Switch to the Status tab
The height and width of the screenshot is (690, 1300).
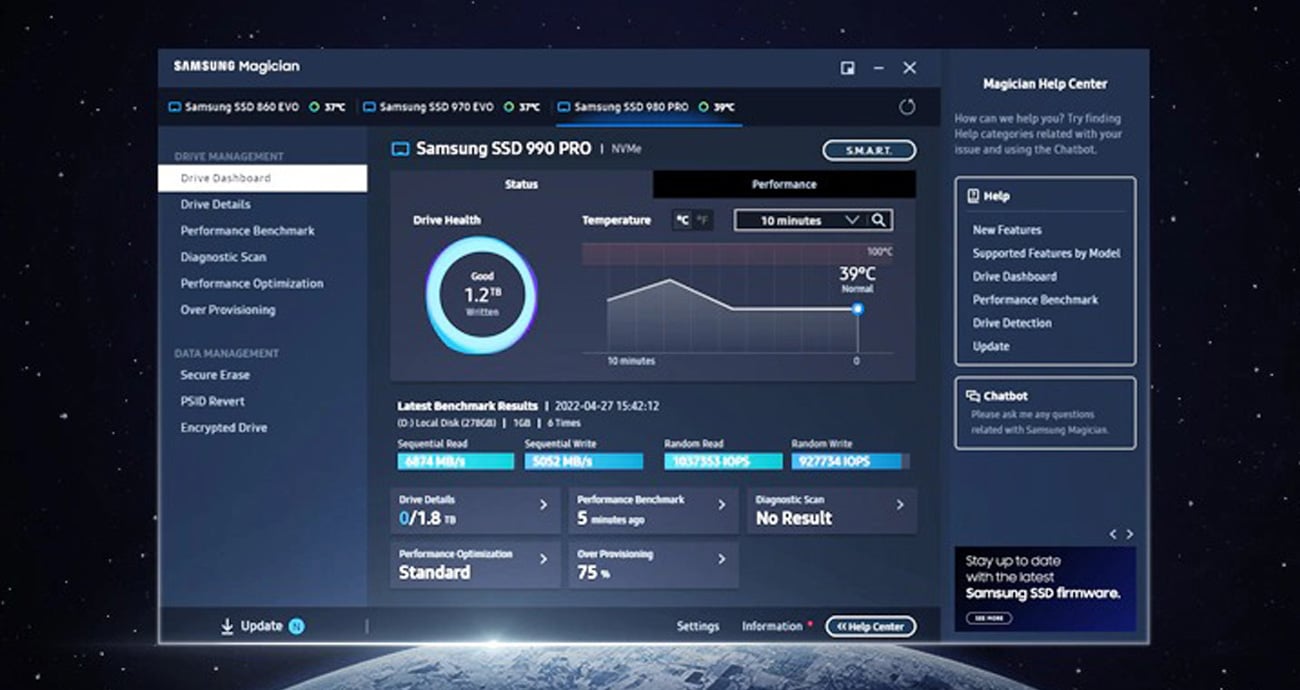521,184
